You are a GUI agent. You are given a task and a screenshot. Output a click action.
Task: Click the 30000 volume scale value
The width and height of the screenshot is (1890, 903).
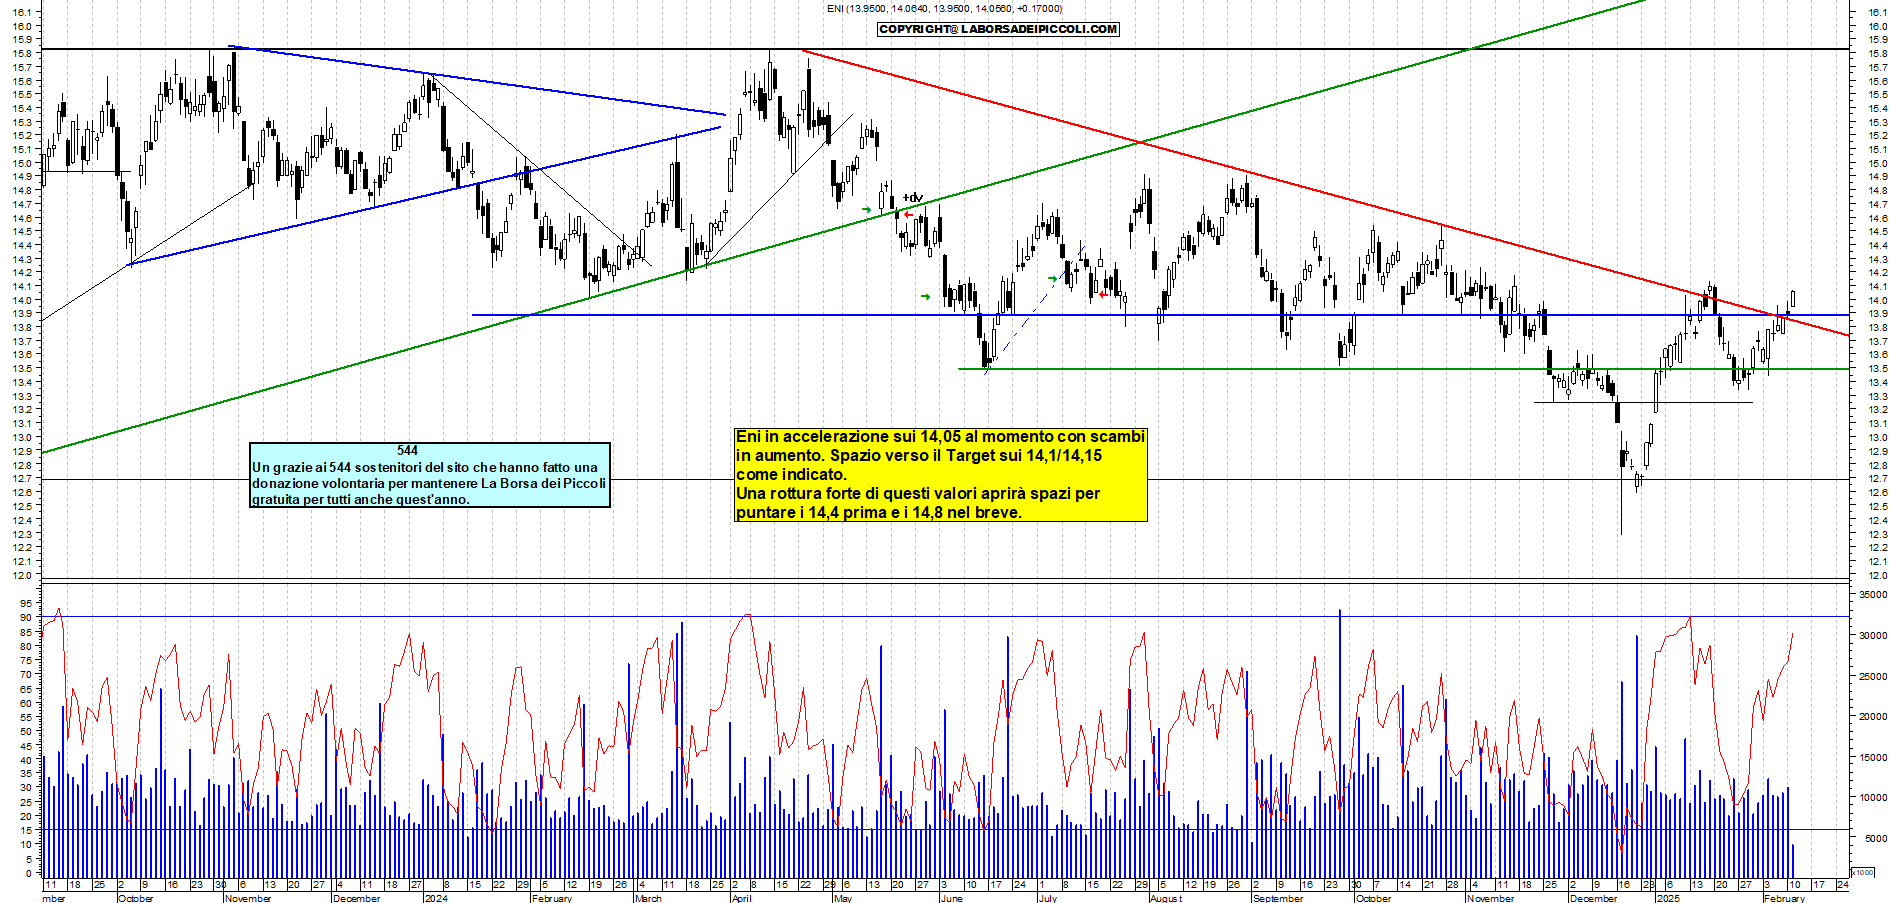[1873, 635]
